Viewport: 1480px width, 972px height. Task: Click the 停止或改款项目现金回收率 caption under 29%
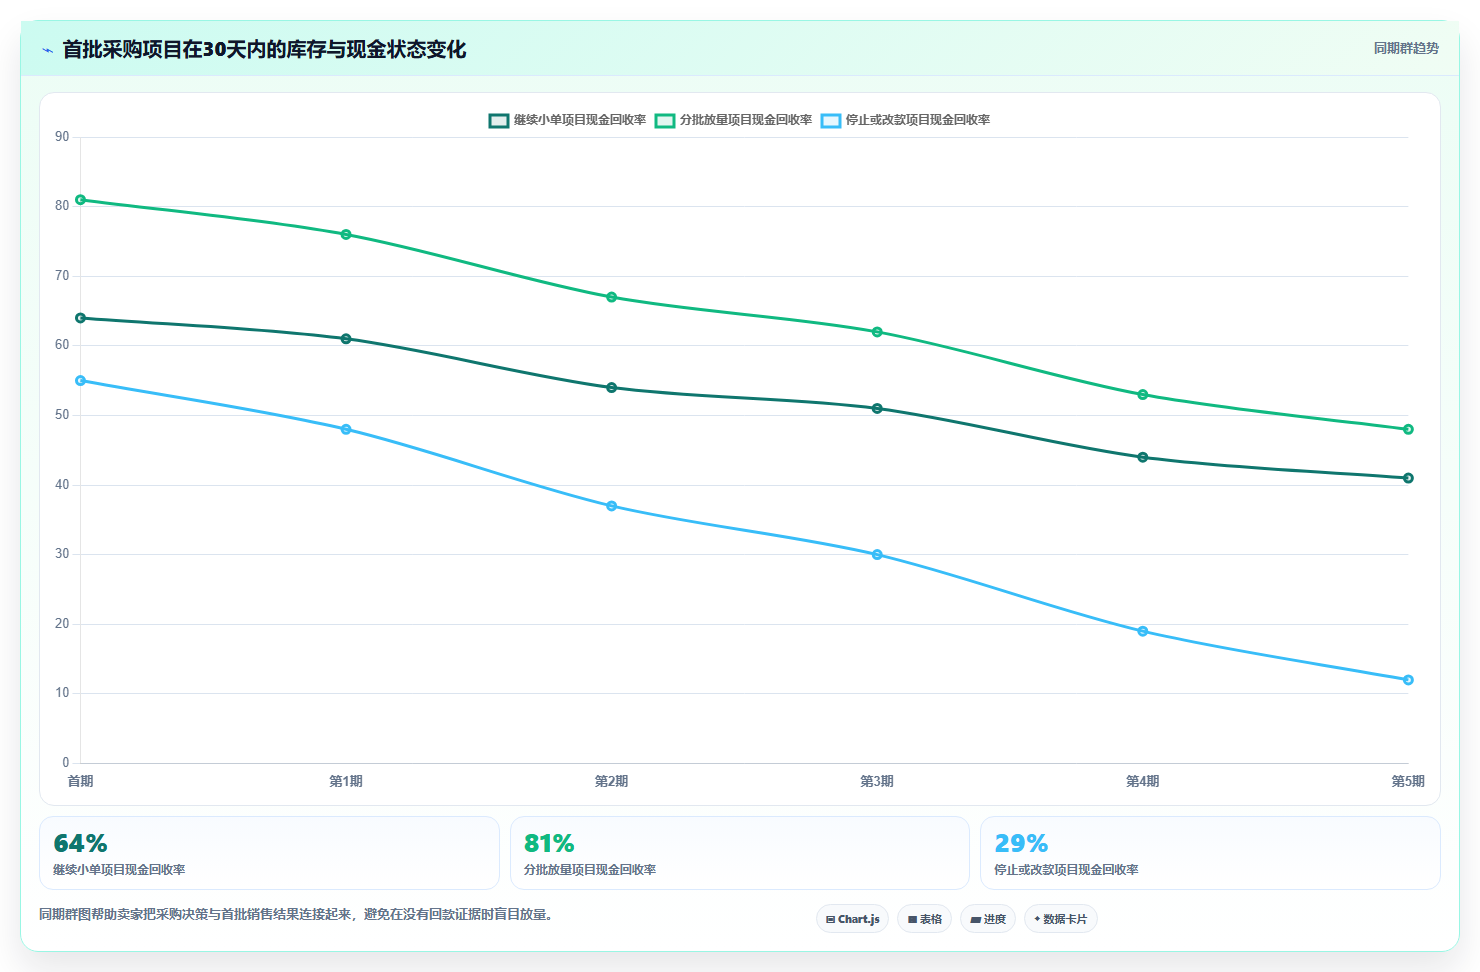[1066, 870]
